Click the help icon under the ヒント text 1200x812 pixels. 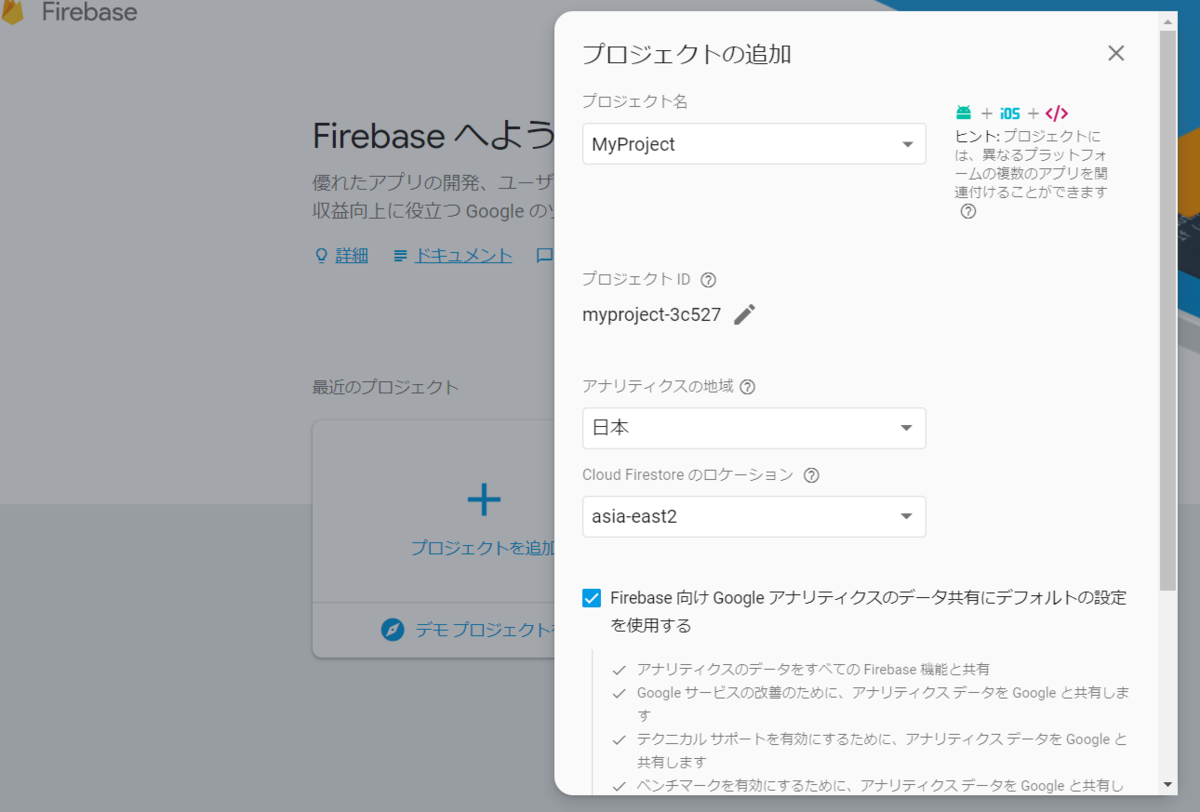pyautogui.click(x=968, y=212)
